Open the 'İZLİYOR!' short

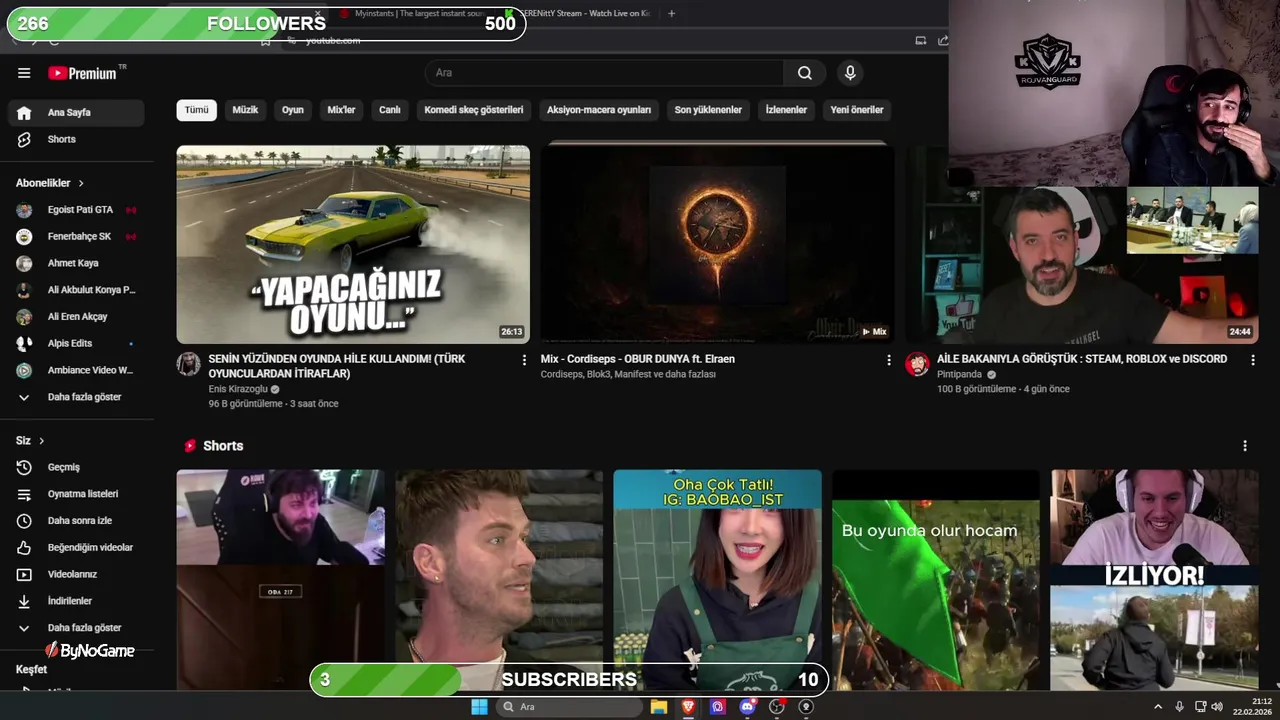[1155, 580]
